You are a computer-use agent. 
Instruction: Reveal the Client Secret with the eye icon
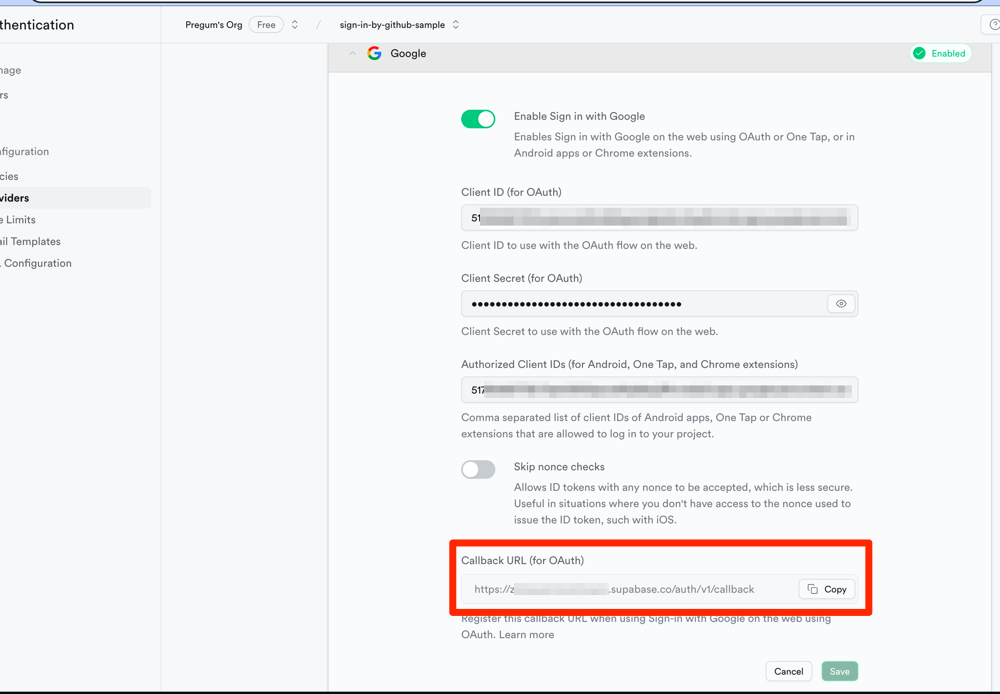click(x=841, y=303)
